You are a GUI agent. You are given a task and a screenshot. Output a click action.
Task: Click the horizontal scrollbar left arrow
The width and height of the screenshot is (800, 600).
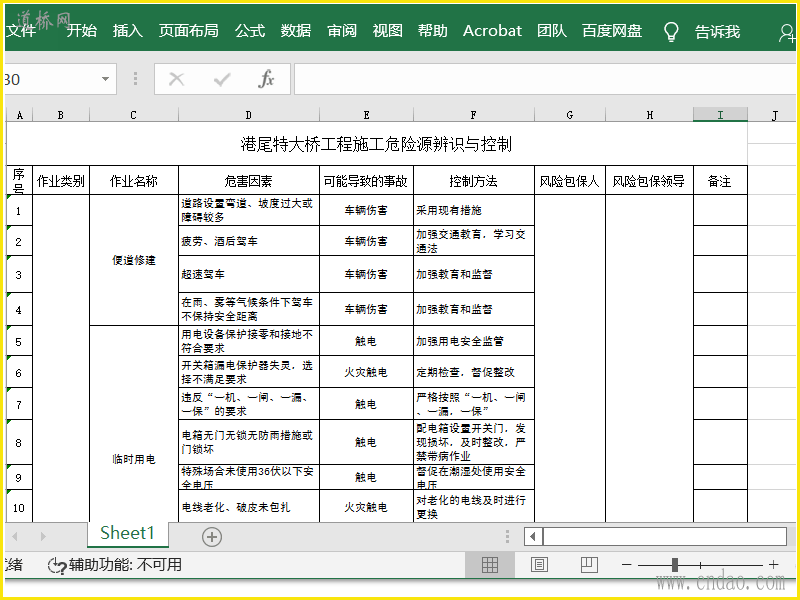tap(533, 536)
